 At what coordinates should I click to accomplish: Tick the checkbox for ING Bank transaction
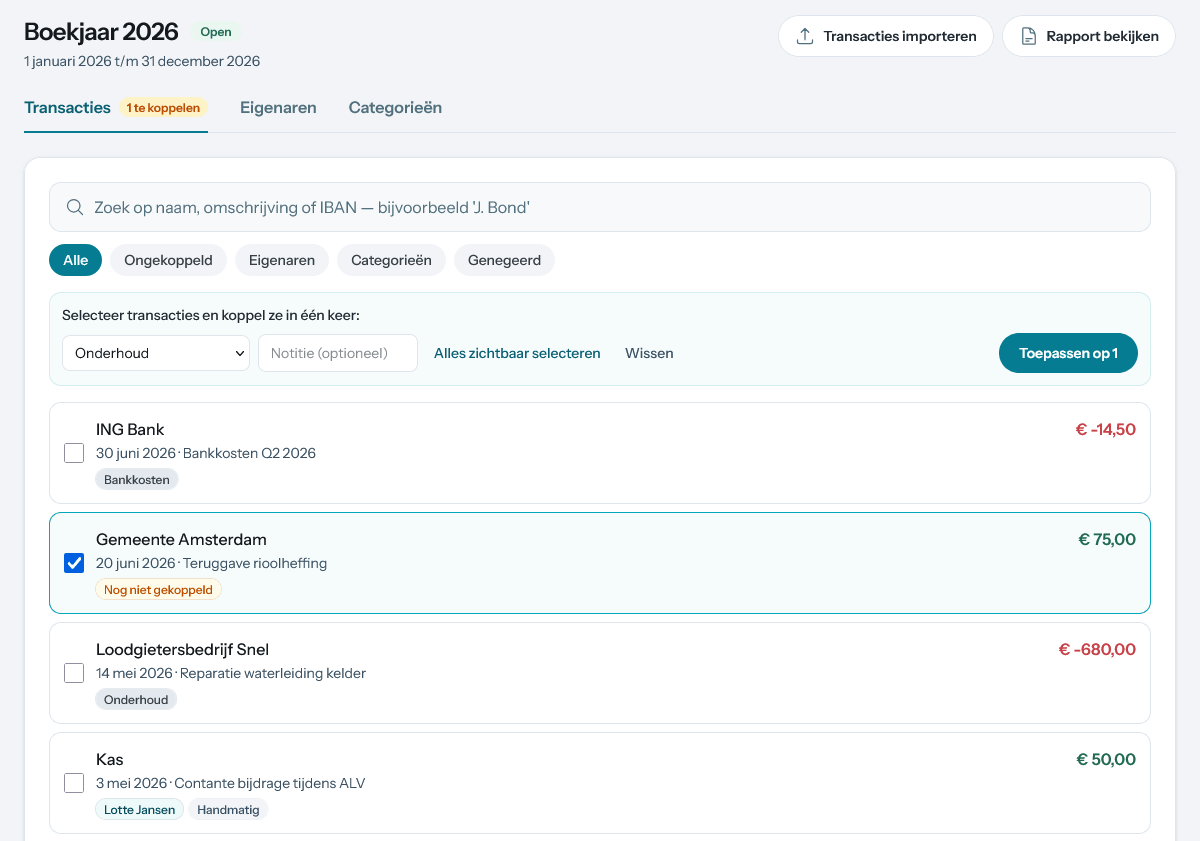(x=74, y=453)
